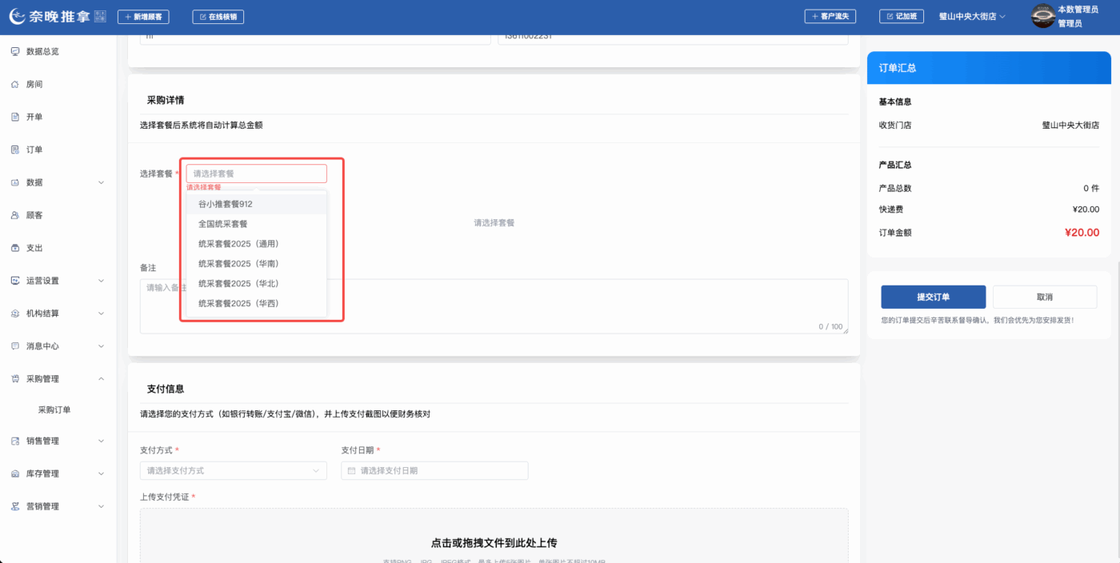This screenshot has width=1120, height=563.
Task: Click the 本数管理员 user name
Action: [x=1078, y=10]
